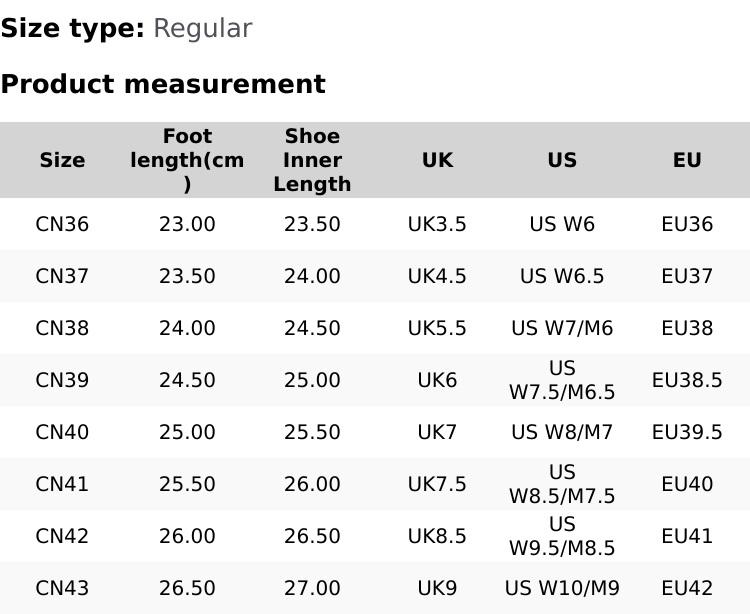Click the US column header

coord(562,160)
